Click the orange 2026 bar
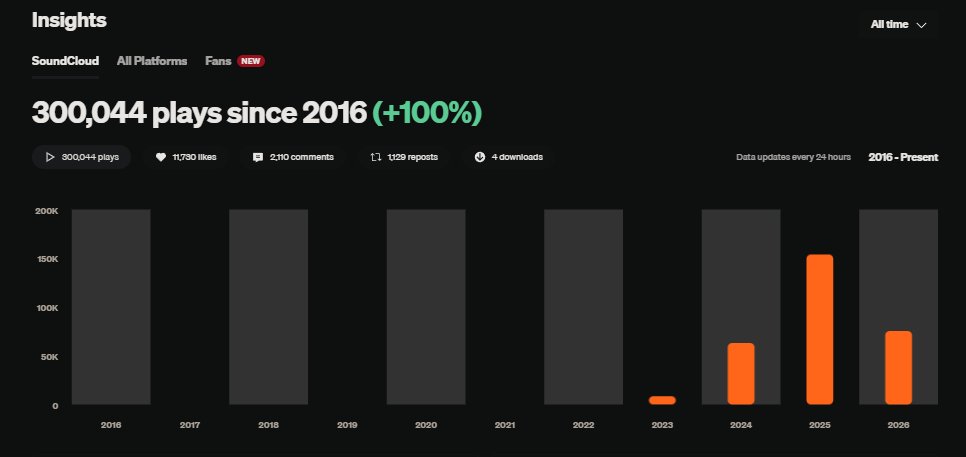The width and height of the screenshot is (966, 457). coord(898,368)
